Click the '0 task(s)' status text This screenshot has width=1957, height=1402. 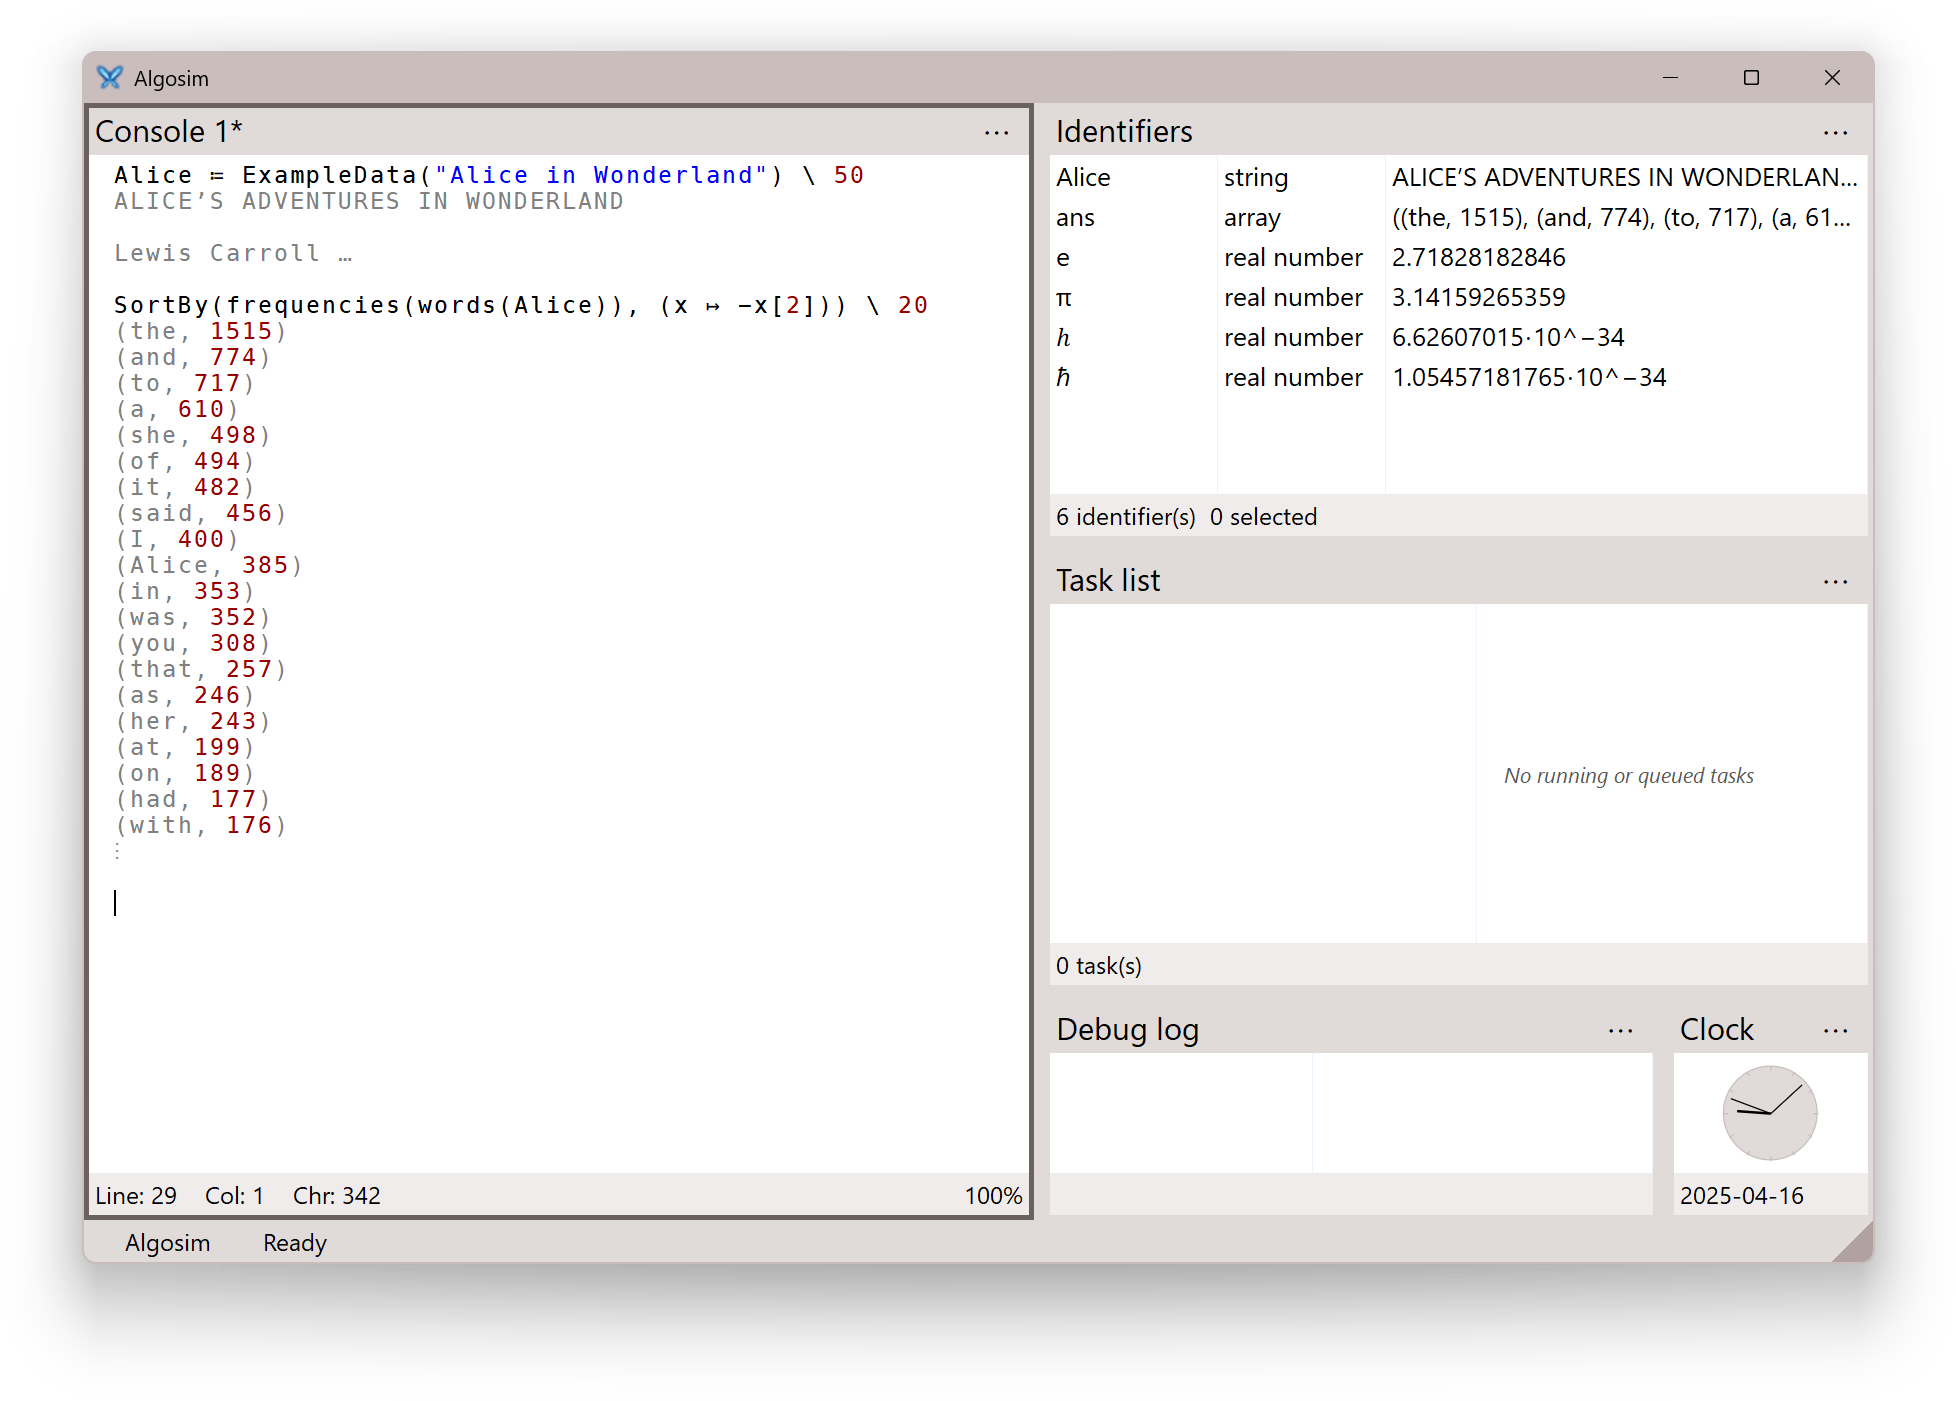coord(1098,966)
